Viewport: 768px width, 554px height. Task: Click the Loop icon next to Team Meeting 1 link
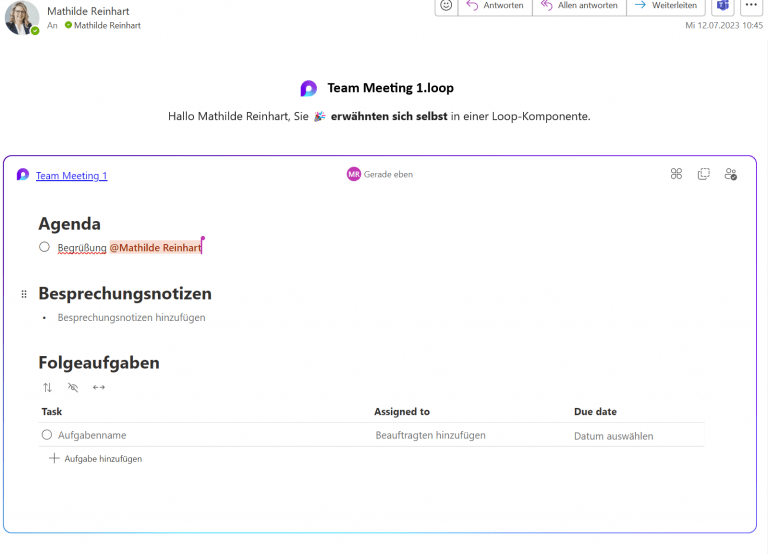(23, 174)
